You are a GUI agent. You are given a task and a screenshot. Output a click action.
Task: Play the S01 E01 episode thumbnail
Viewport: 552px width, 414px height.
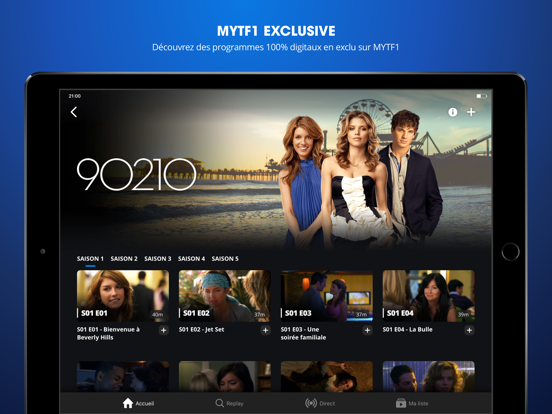pyautogui.click(x=123, y=296)
